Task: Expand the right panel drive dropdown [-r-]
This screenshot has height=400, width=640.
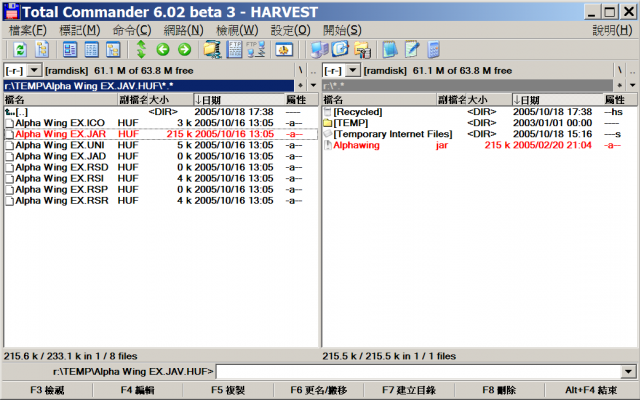Action: tap(353, 71)
